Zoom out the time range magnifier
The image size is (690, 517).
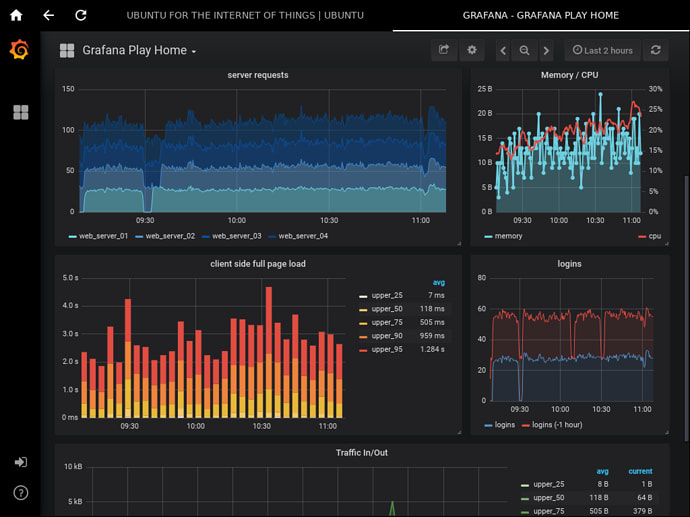[524, 51]
